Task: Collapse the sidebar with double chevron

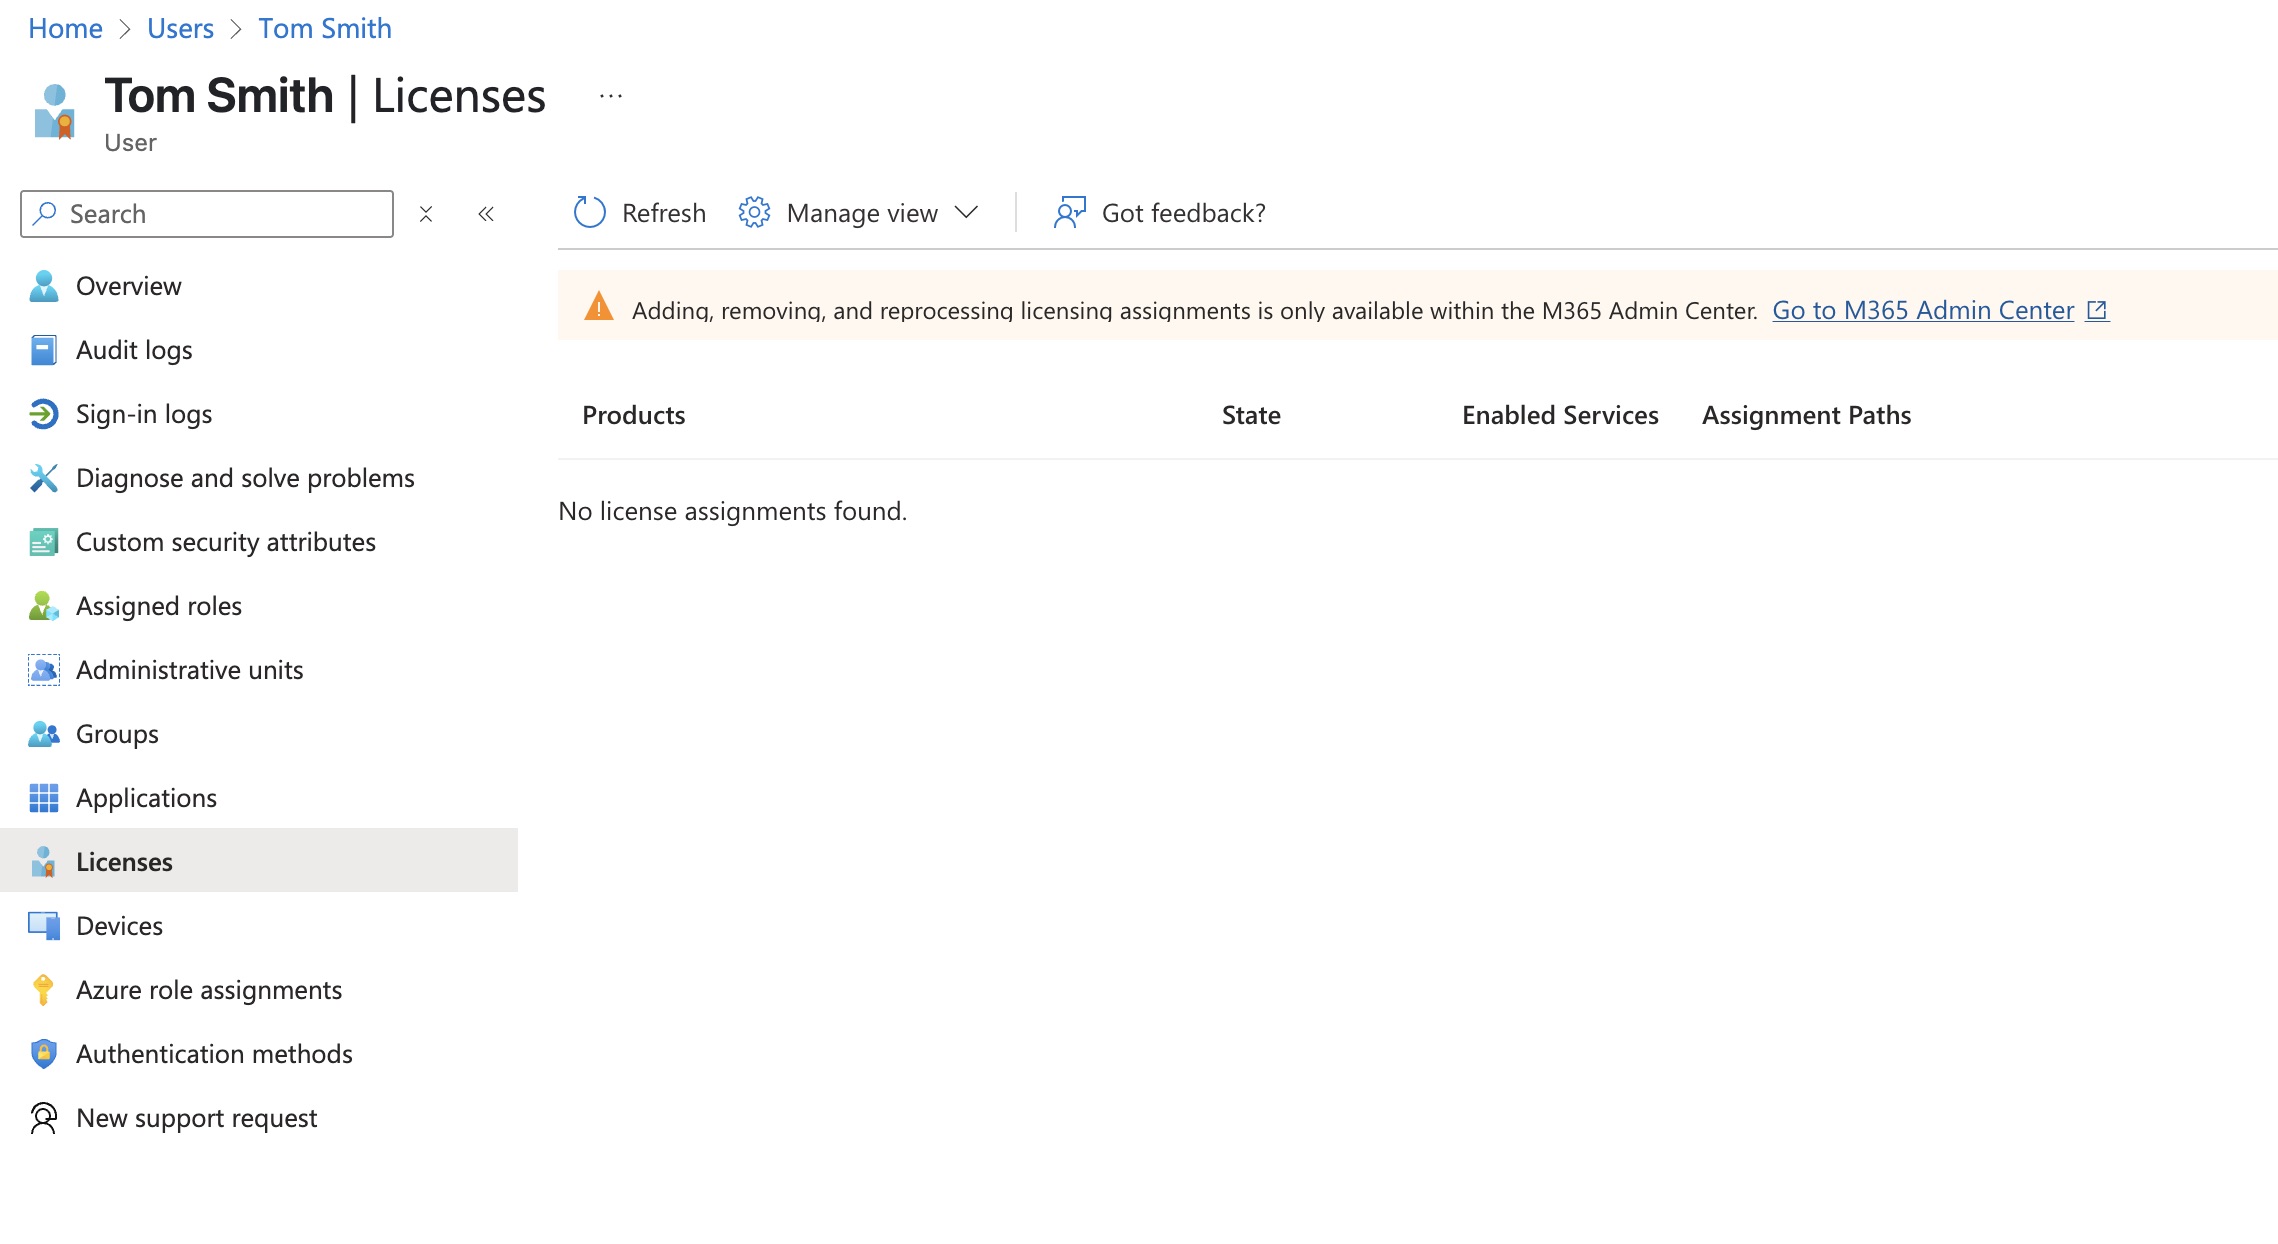Action: pos(486,214)
